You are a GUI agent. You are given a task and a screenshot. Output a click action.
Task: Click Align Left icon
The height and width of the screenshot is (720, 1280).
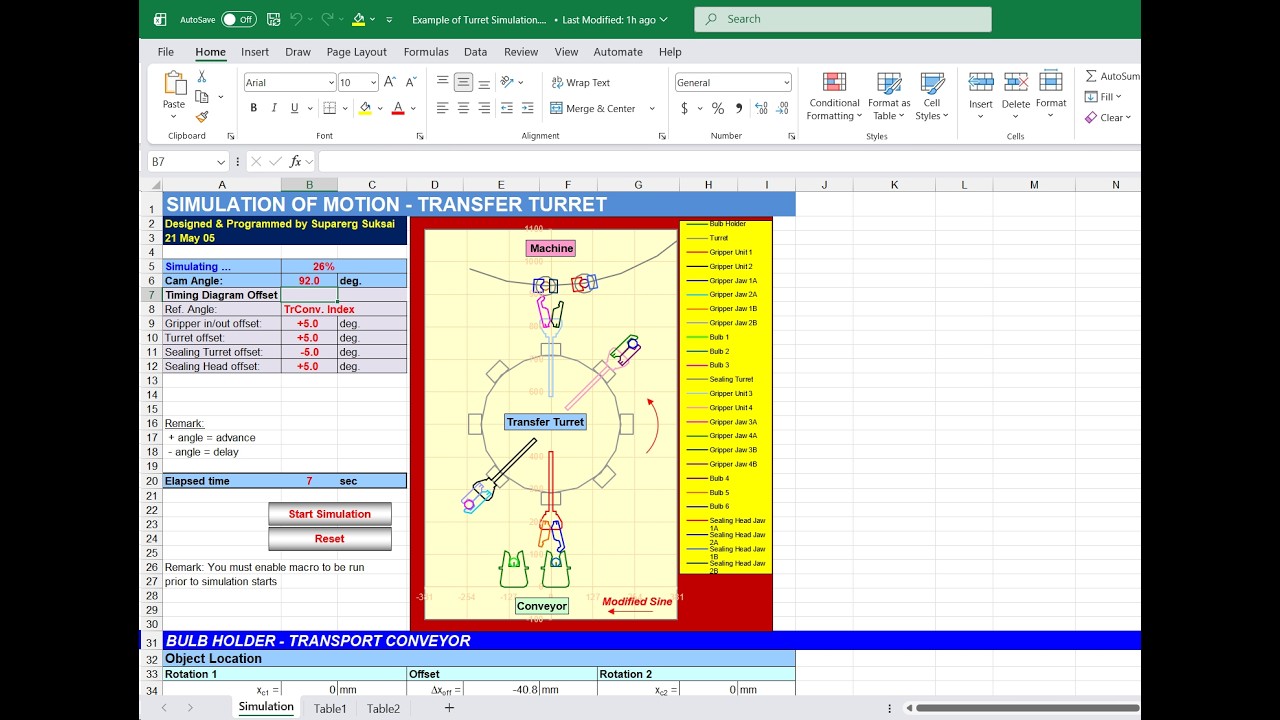(442, 108)
